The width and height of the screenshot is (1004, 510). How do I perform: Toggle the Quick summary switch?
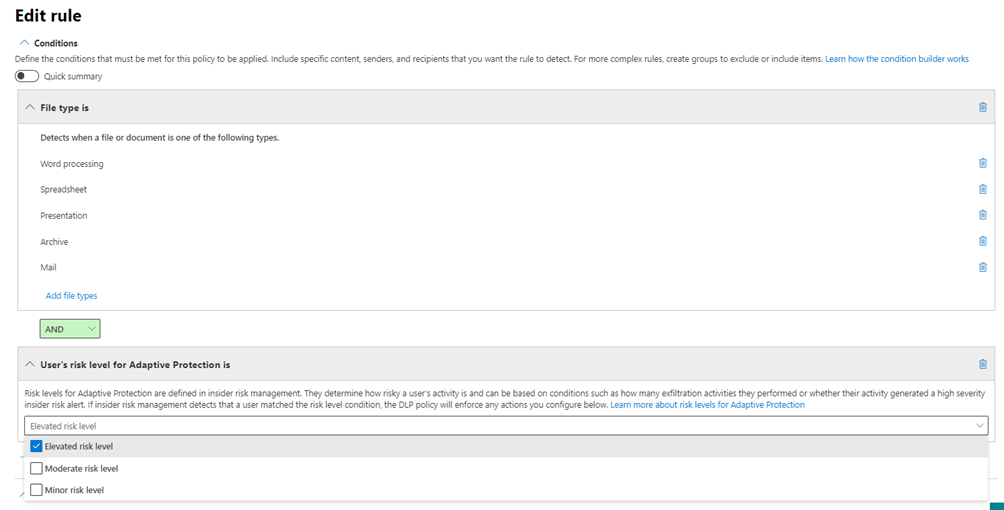27,76
